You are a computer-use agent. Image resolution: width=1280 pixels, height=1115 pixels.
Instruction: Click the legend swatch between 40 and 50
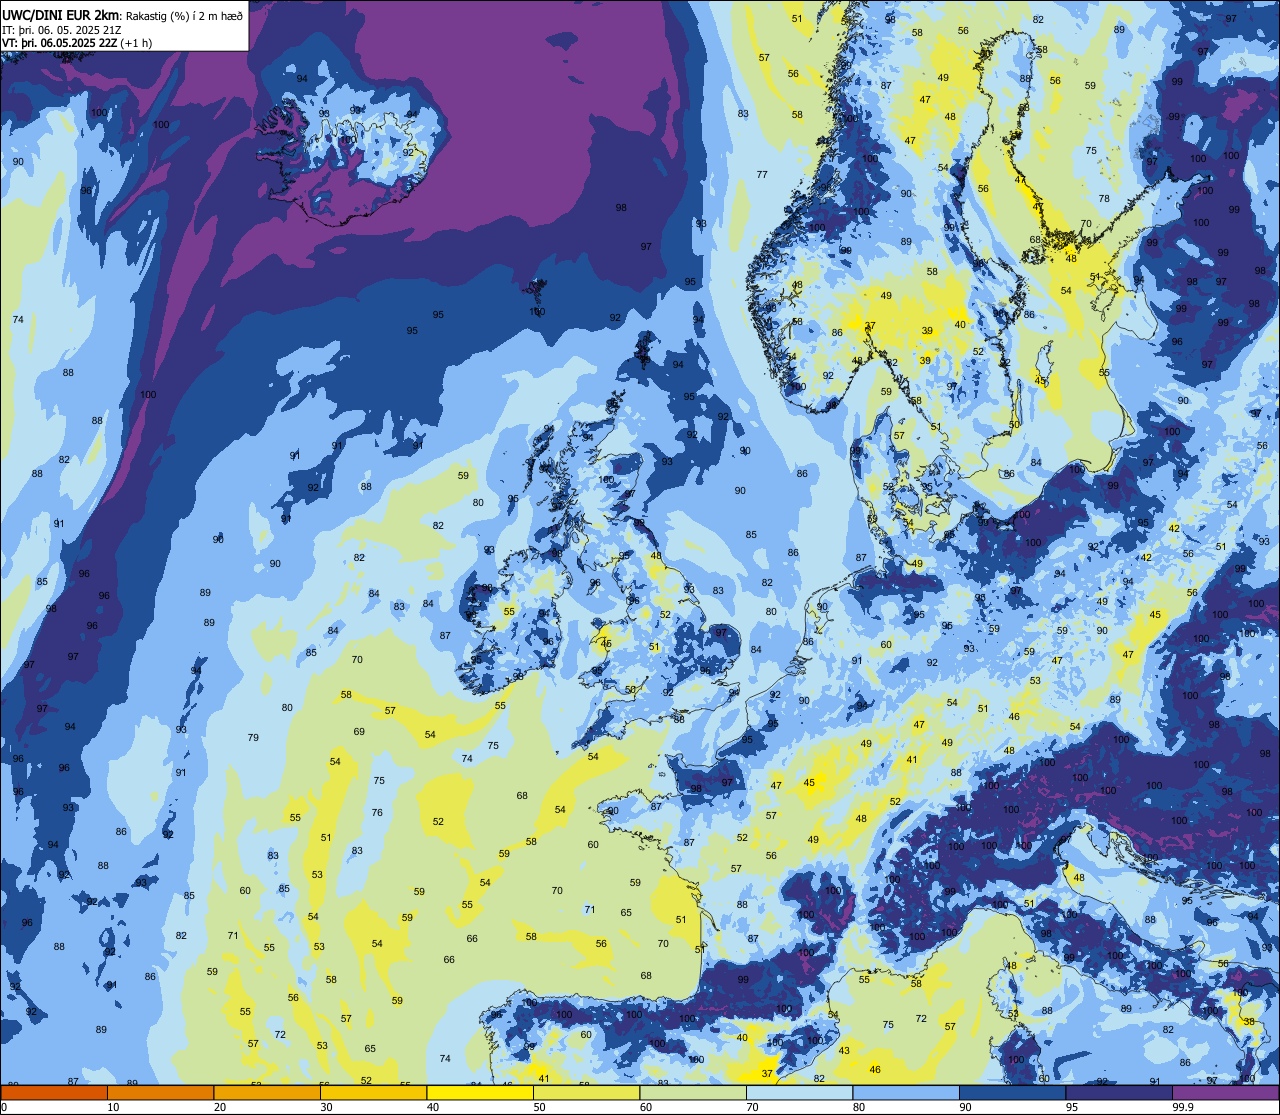[479, 1092]
